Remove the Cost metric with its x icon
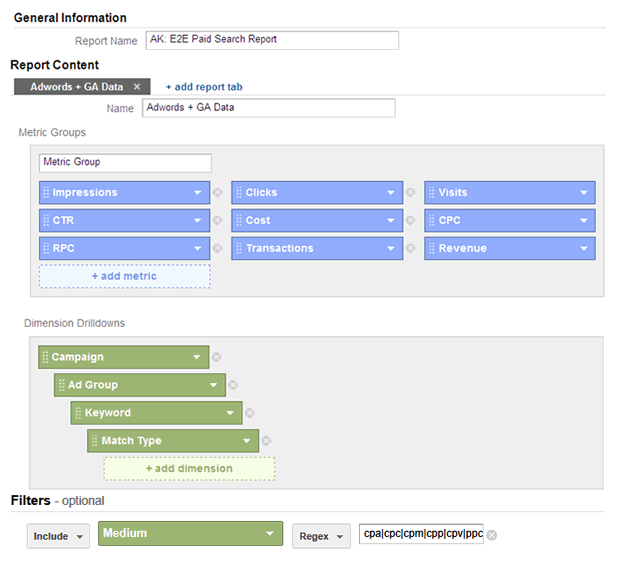Screen dimensions: 620x562 [x=410, y=220]
